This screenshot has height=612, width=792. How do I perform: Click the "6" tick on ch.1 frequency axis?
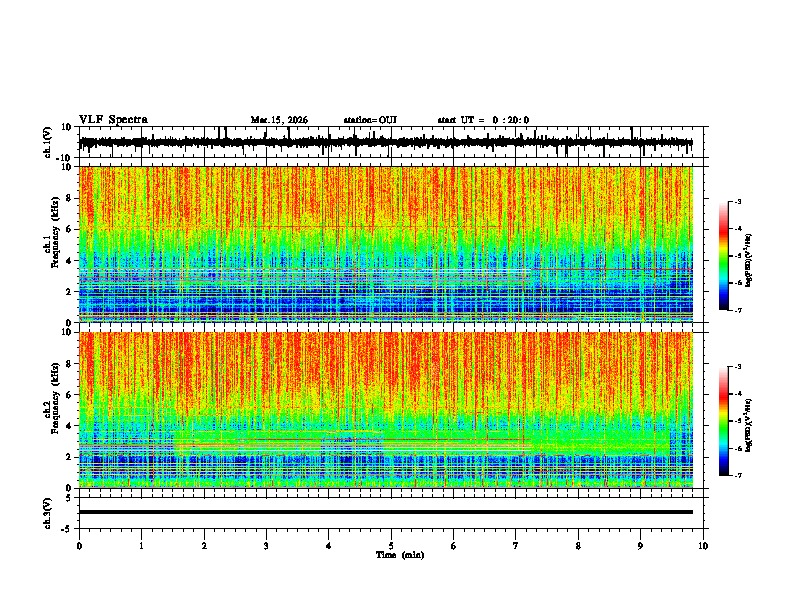(70, 229)
